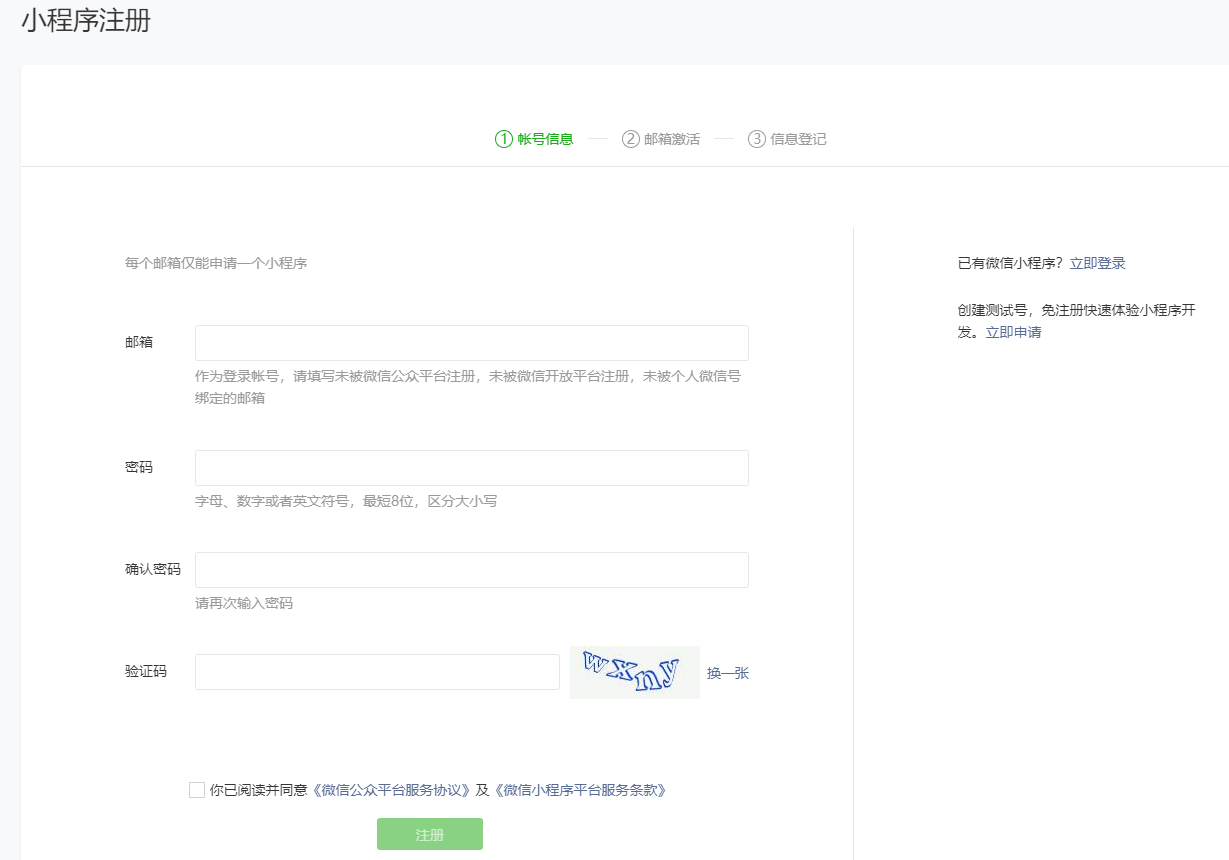Select step 3 信息登记
This screenshot has width=1229, height=860.
[787, 139]
